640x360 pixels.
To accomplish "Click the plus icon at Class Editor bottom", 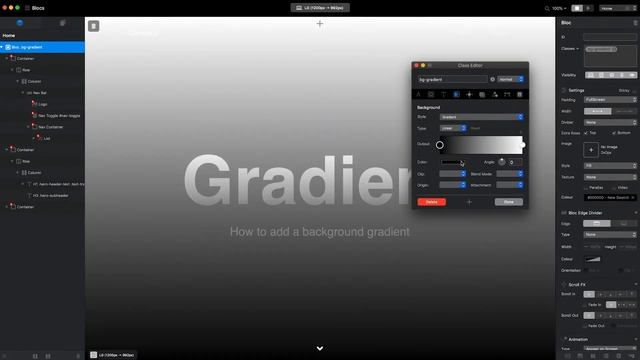I will point(469,202).
